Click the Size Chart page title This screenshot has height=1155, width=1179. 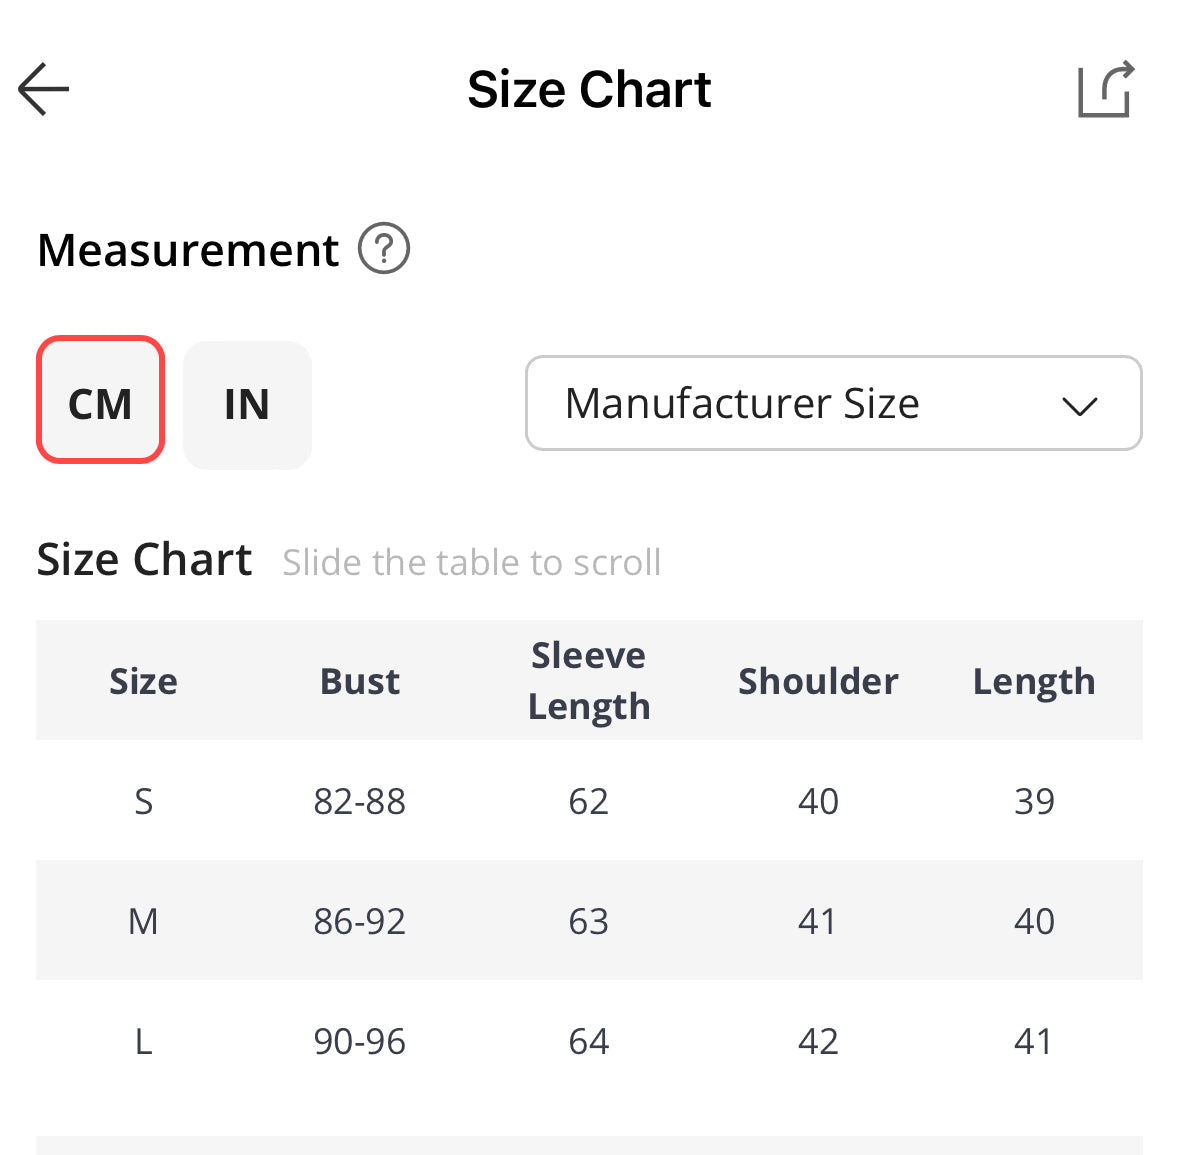589,89
